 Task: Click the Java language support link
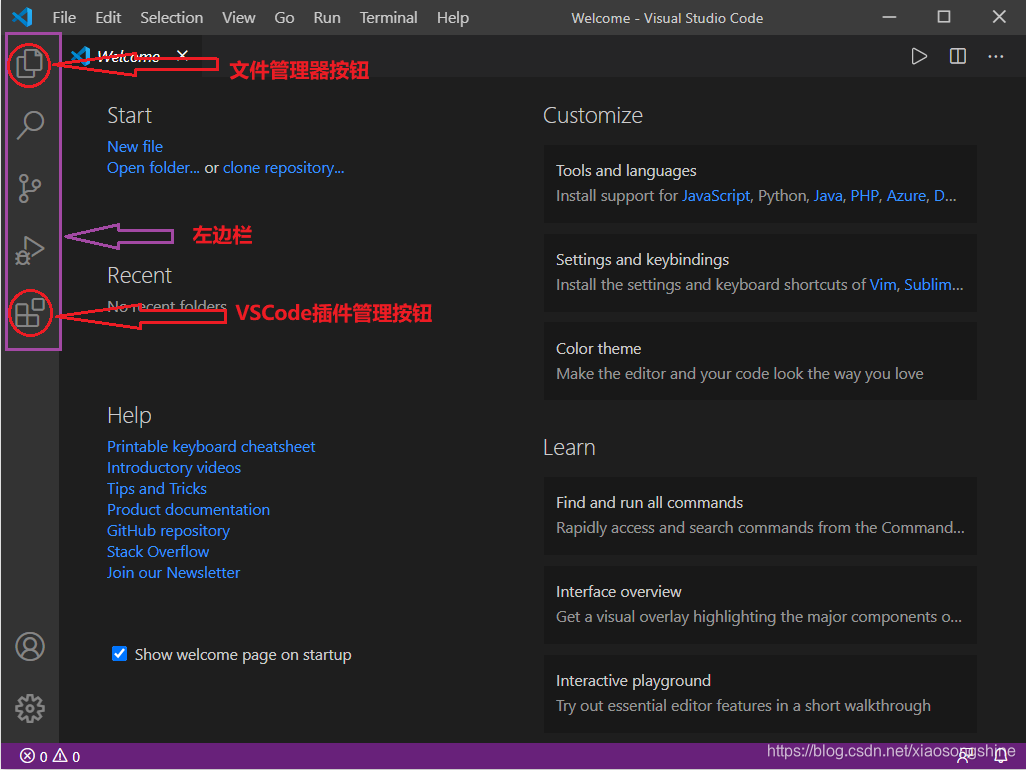point(828,196)
